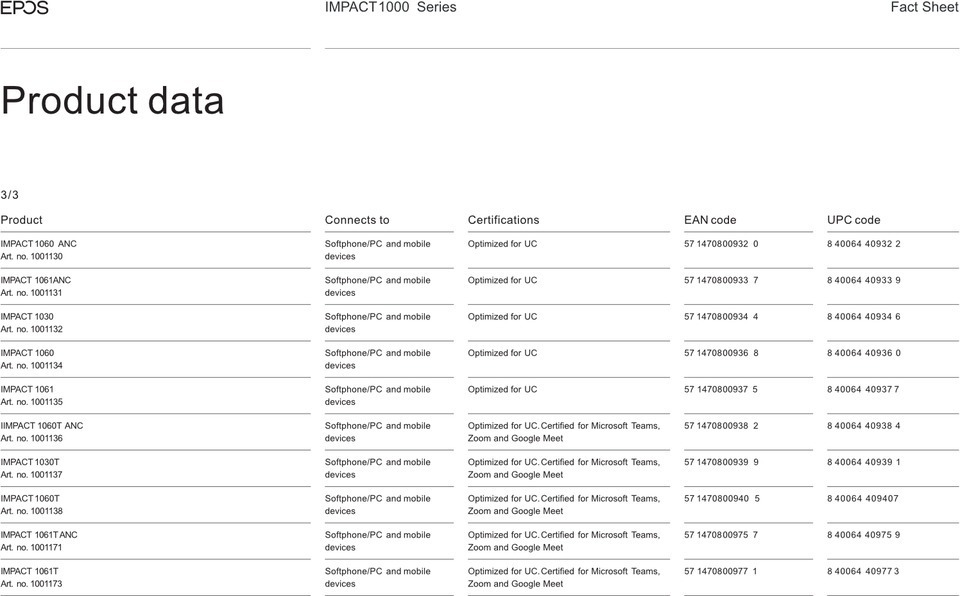Select the Product data heading
The height and width of the screenshot is (596, 960).
(113, 100)
